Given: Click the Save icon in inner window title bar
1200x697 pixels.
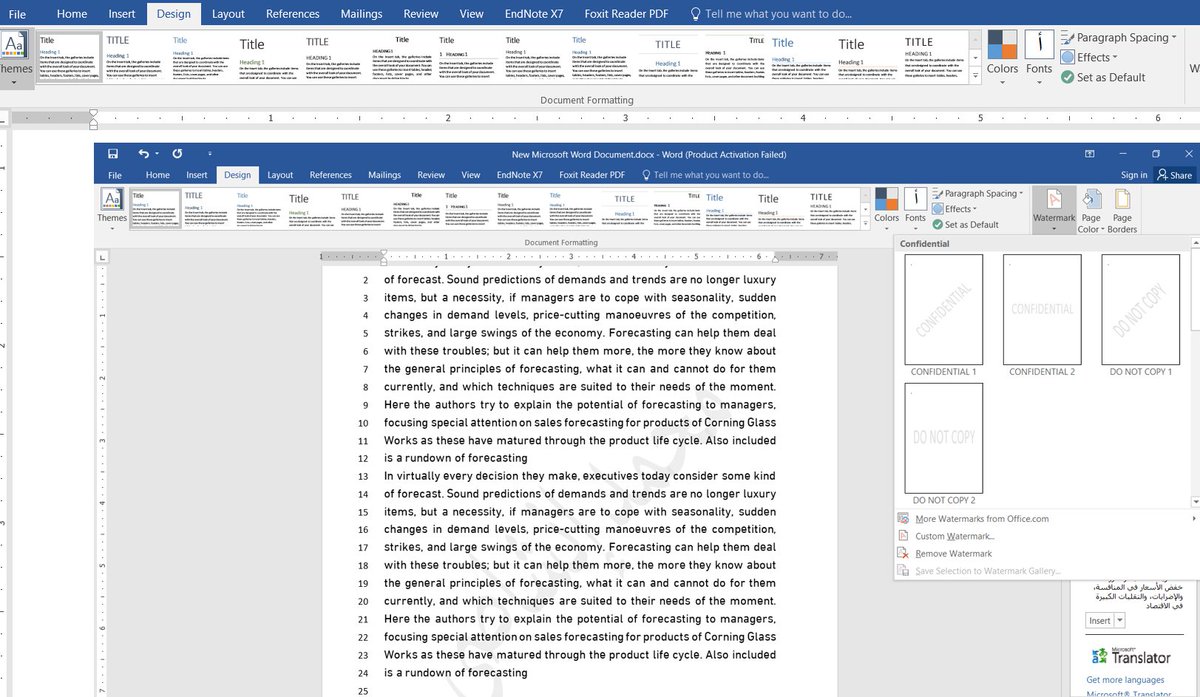Looking at the screenshot, I should [113, 154].
